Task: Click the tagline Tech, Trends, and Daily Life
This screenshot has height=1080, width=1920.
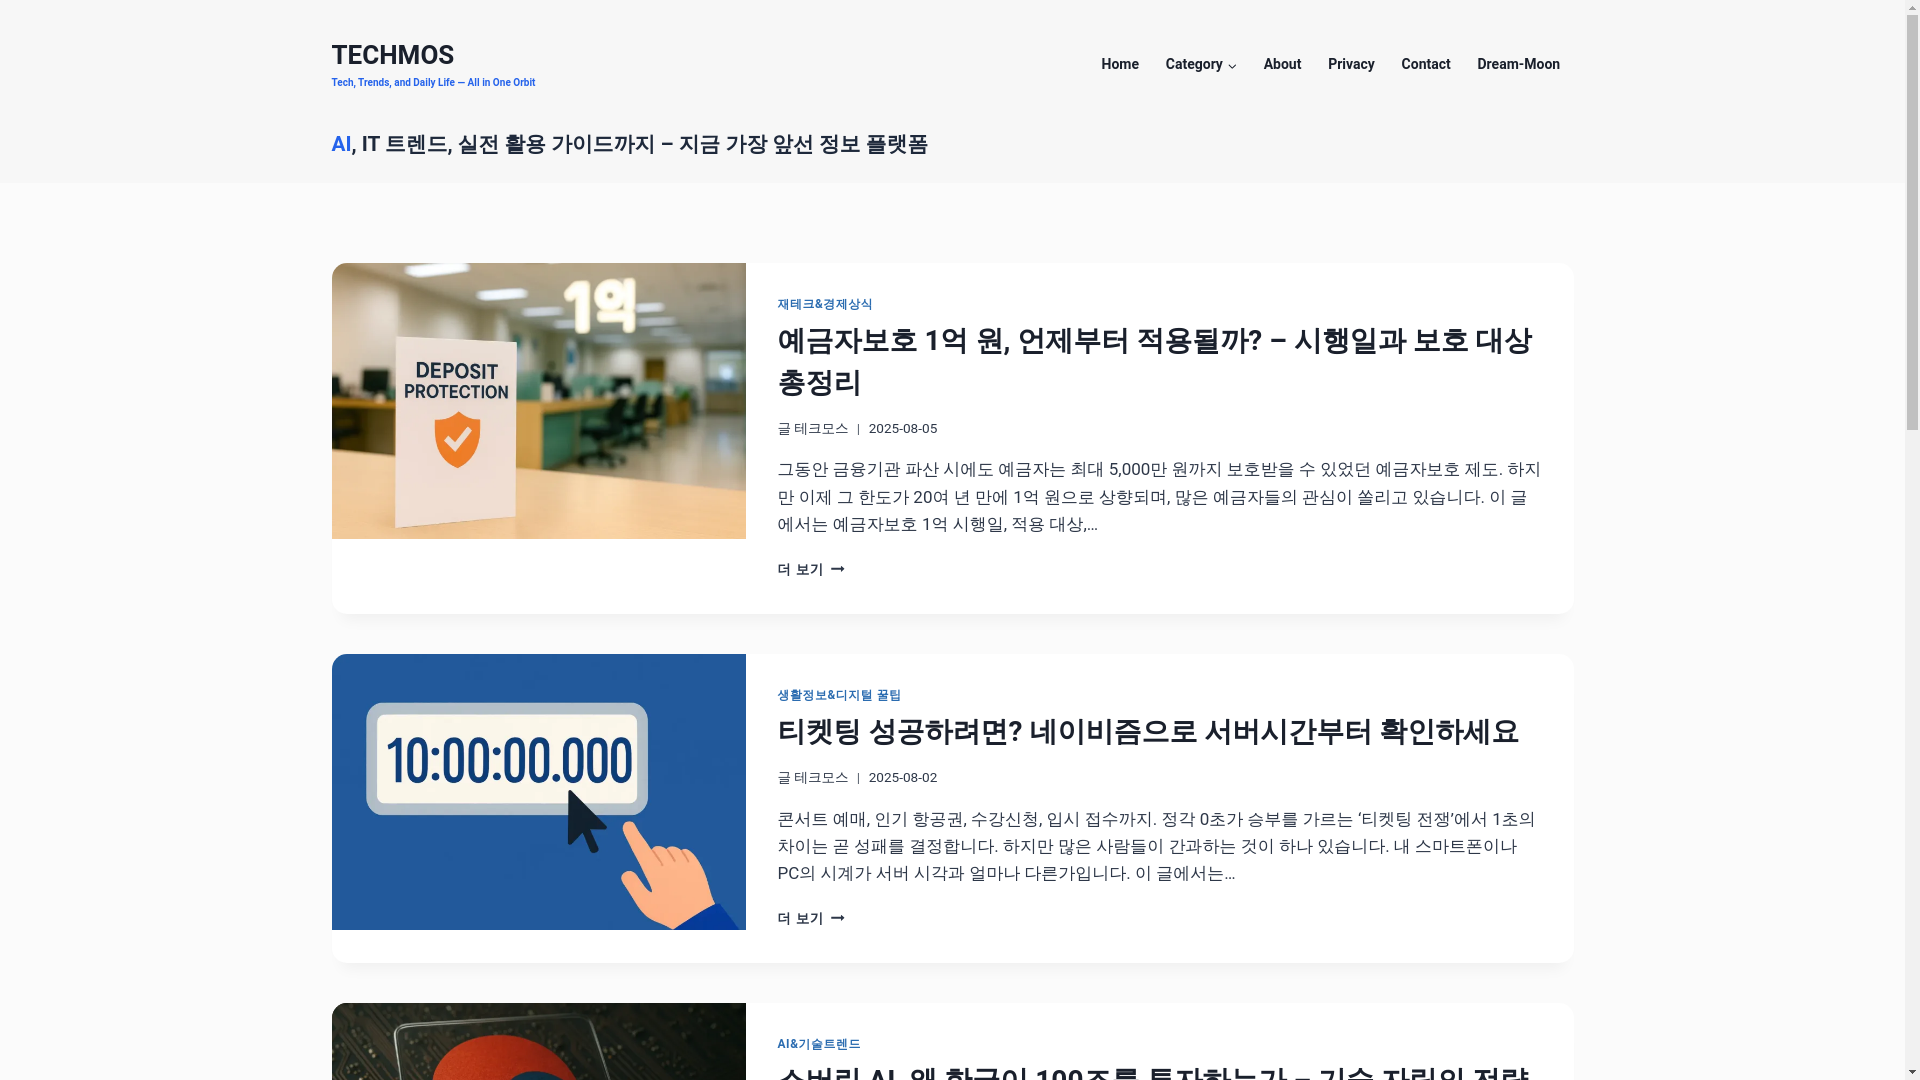Action: [x=432, y=82]
